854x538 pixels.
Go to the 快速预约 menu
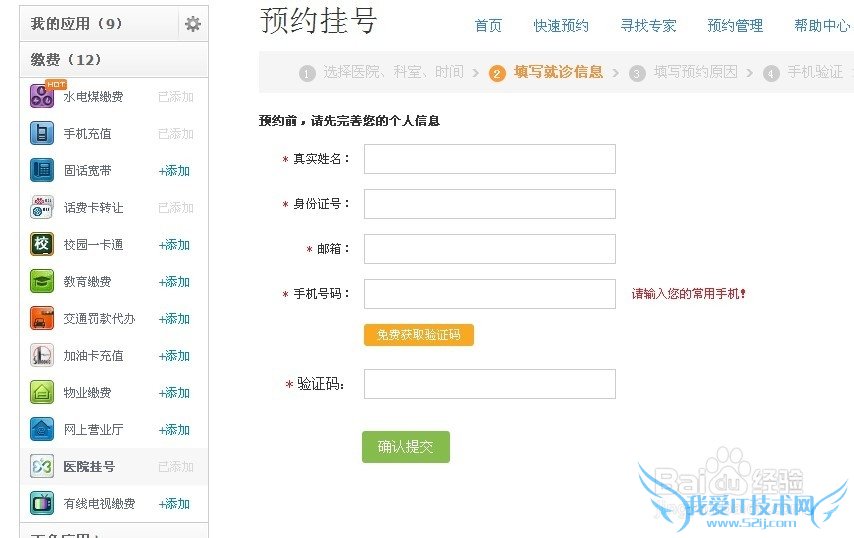(x=561, y=26)
